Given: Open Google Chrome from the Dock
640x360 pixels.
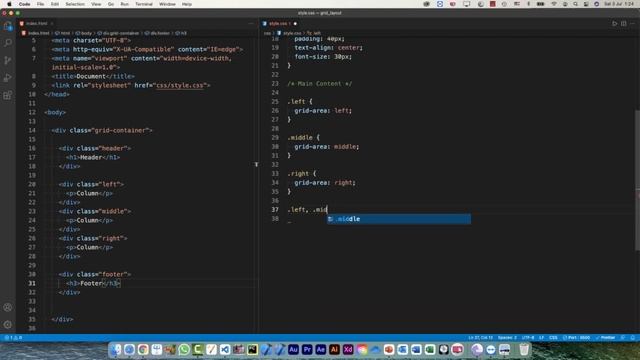Looking at the screenshot, I should (x=143, y=349).
